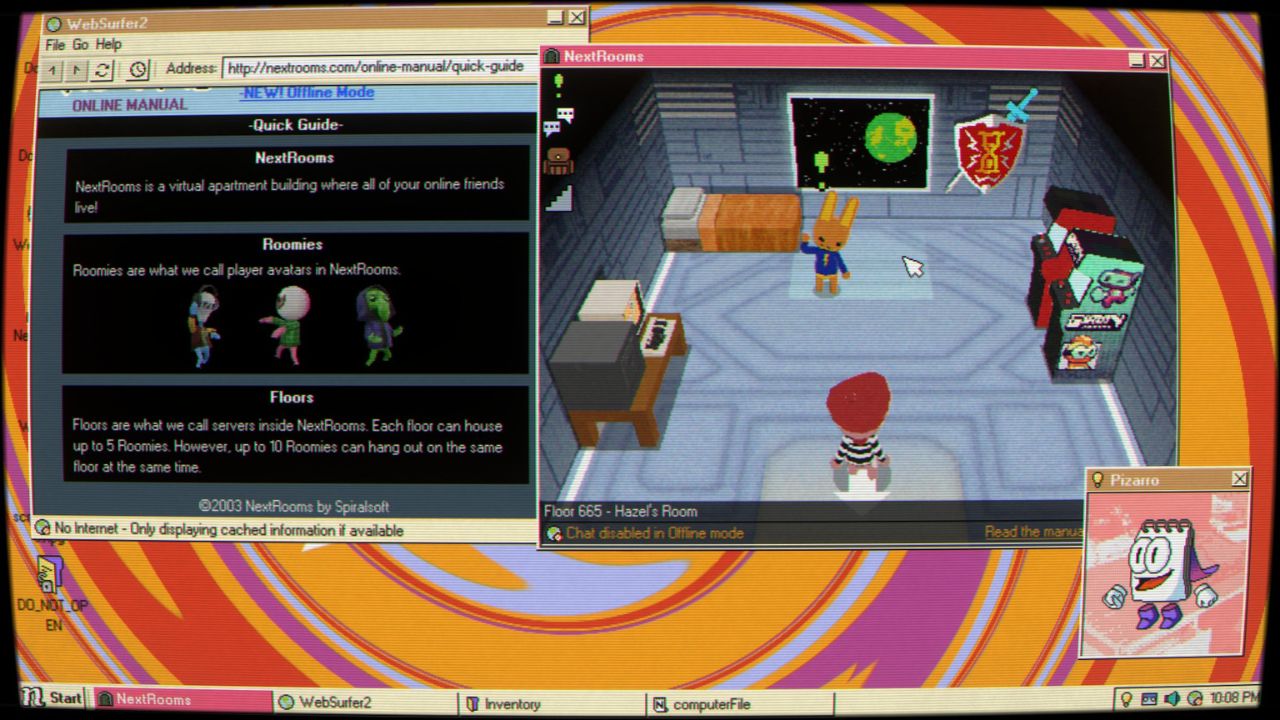Viewport: 1280px width, 720px height.
Task: Click the No Internet status bar message
Action: click(229, 529)
